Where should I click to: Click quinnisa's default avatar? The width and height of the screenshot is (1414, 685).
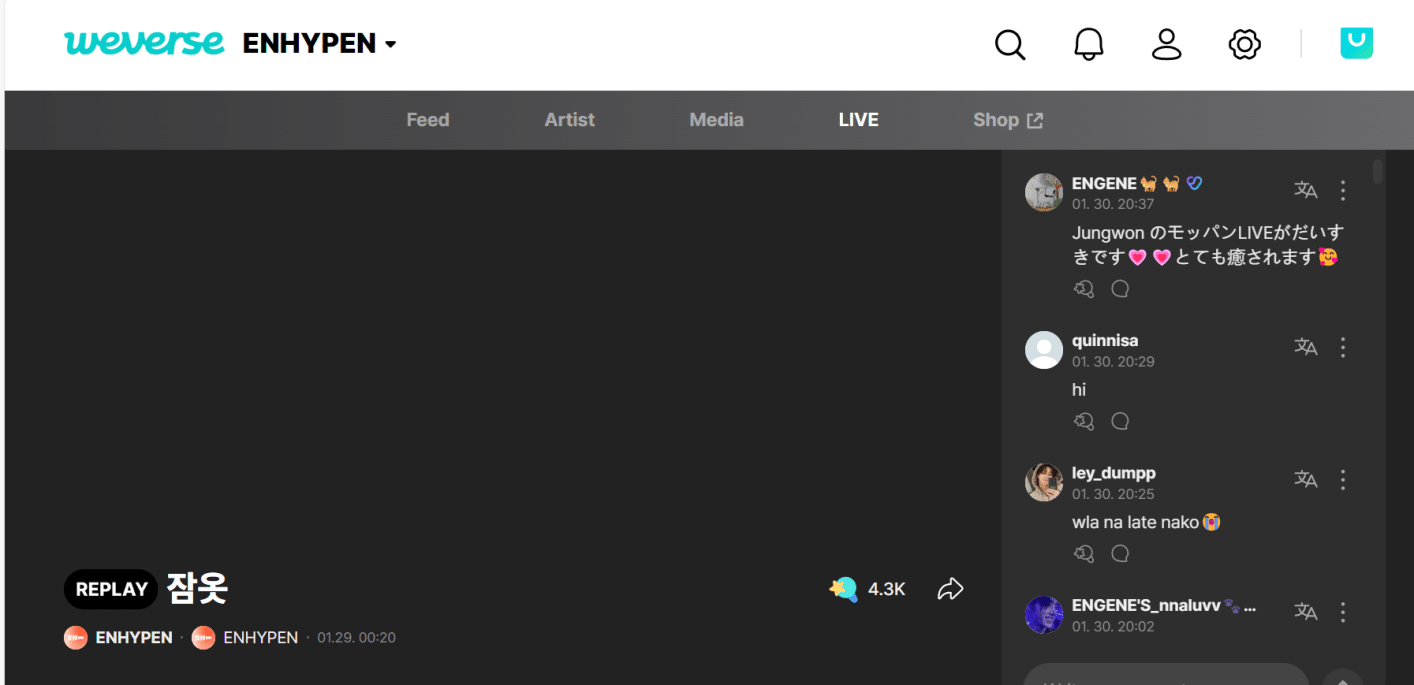click(x=1044, y=350)
